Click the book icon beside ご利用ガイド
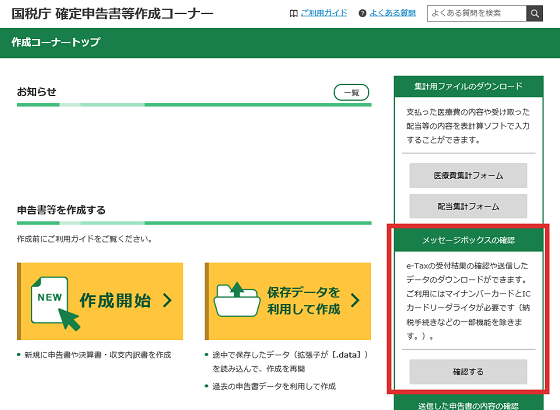This screenshot has width=560, height=410. click(294, 14)
